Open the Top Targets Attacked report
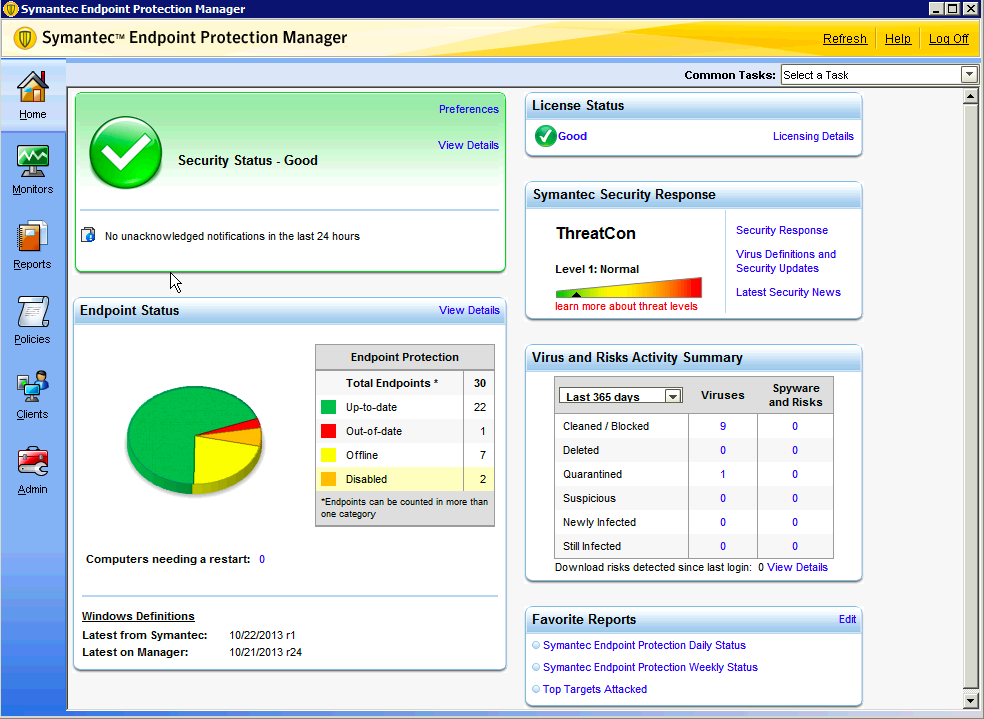Screen dimensions: 984x719 (x=594, y=689)
